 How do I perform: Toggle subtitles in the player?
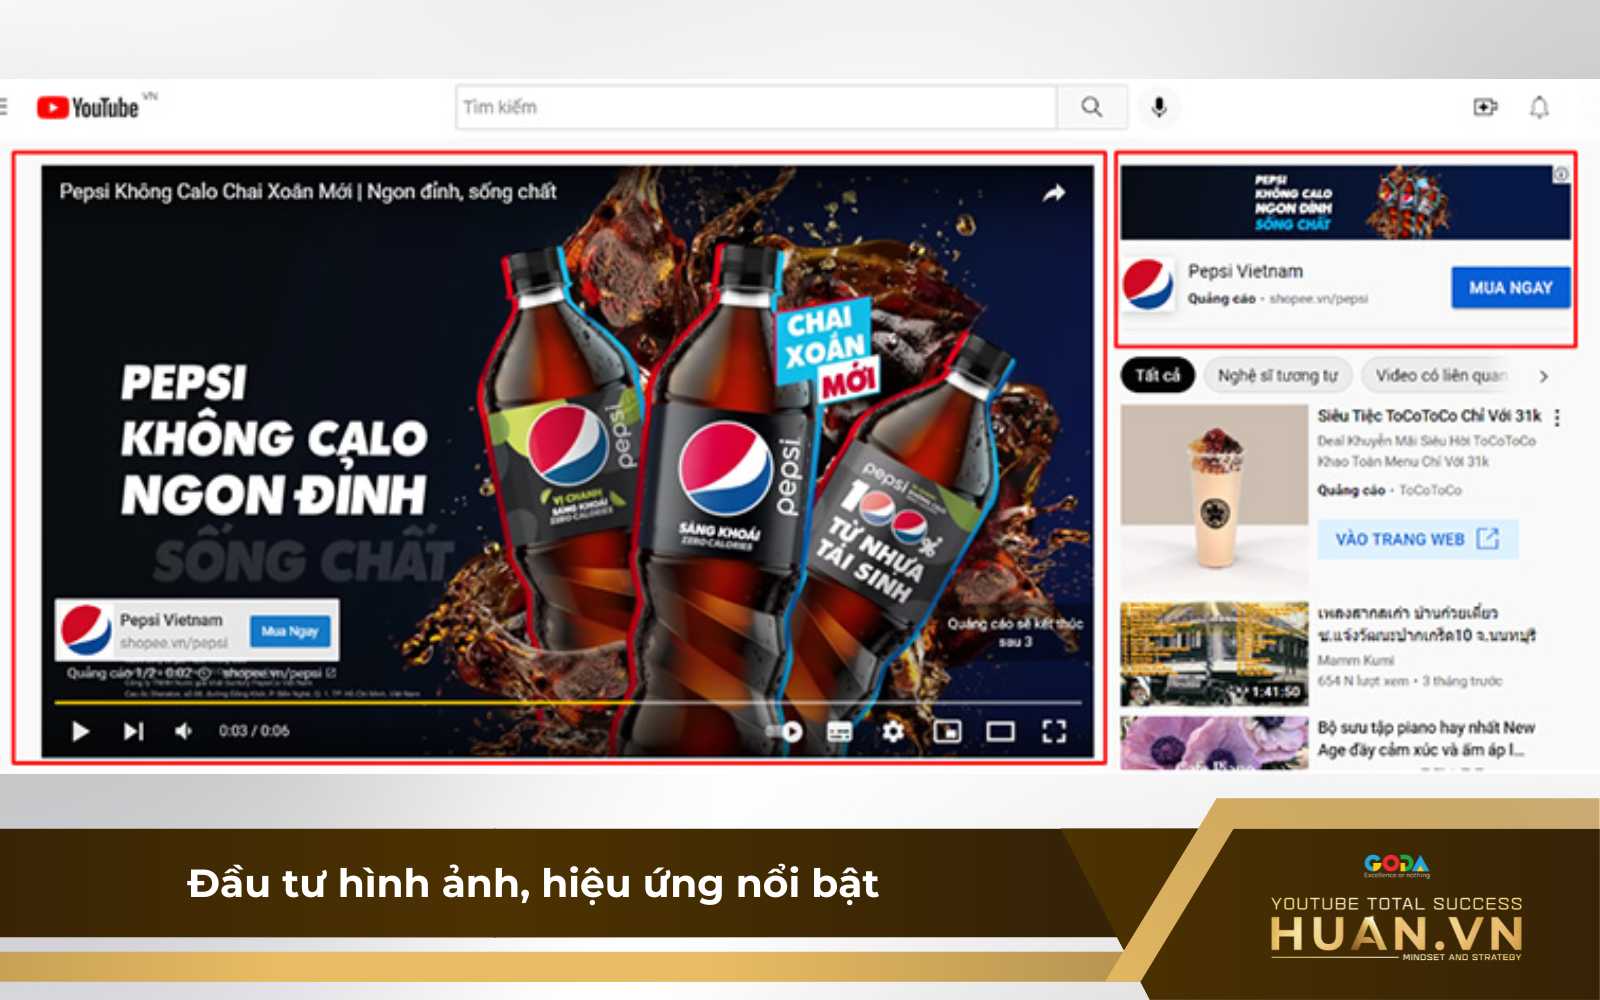tap(840, 732)
